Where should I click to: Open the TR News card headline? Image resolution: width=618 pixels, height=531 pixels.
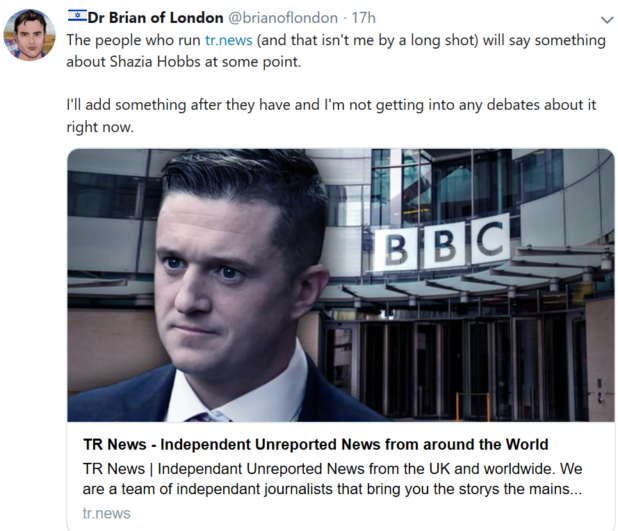(315, 444)
